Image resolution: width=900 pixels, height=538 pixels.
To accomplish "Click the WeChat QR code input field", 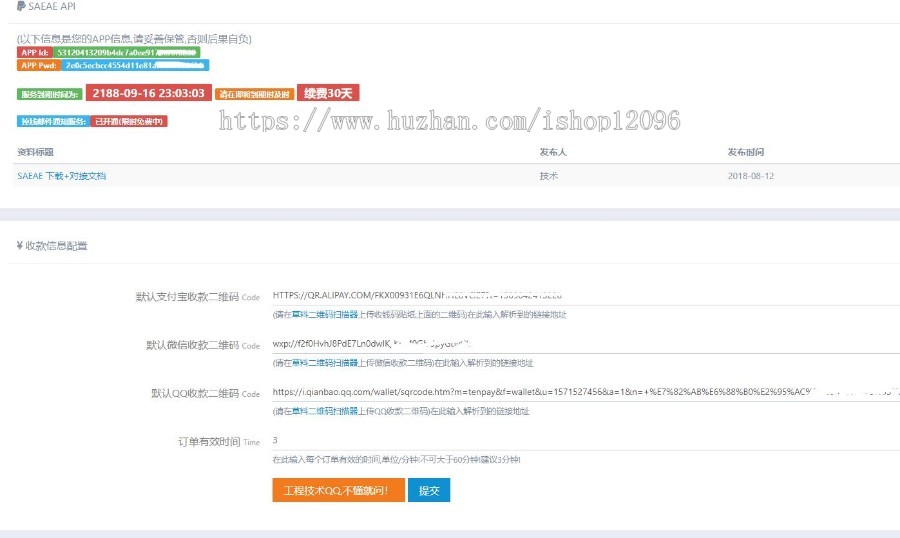I will point(585,344).
